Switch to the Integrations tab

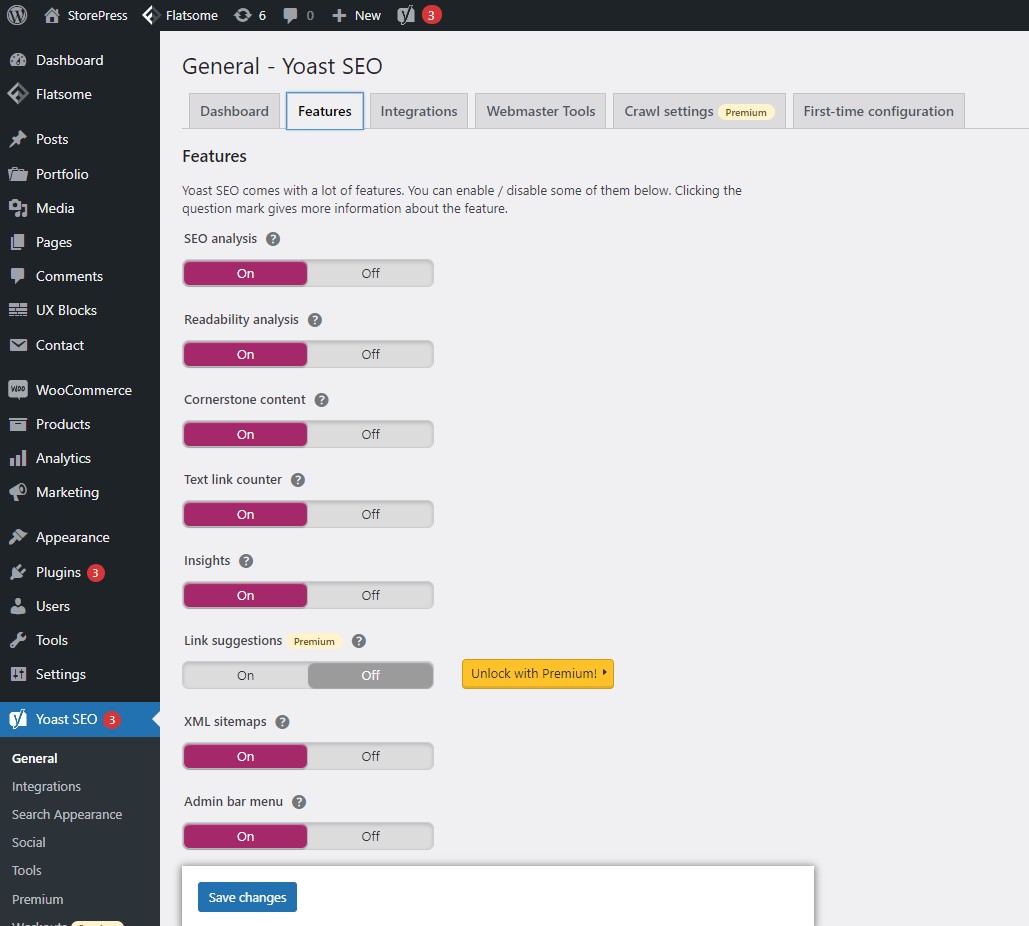click(419, 111)
